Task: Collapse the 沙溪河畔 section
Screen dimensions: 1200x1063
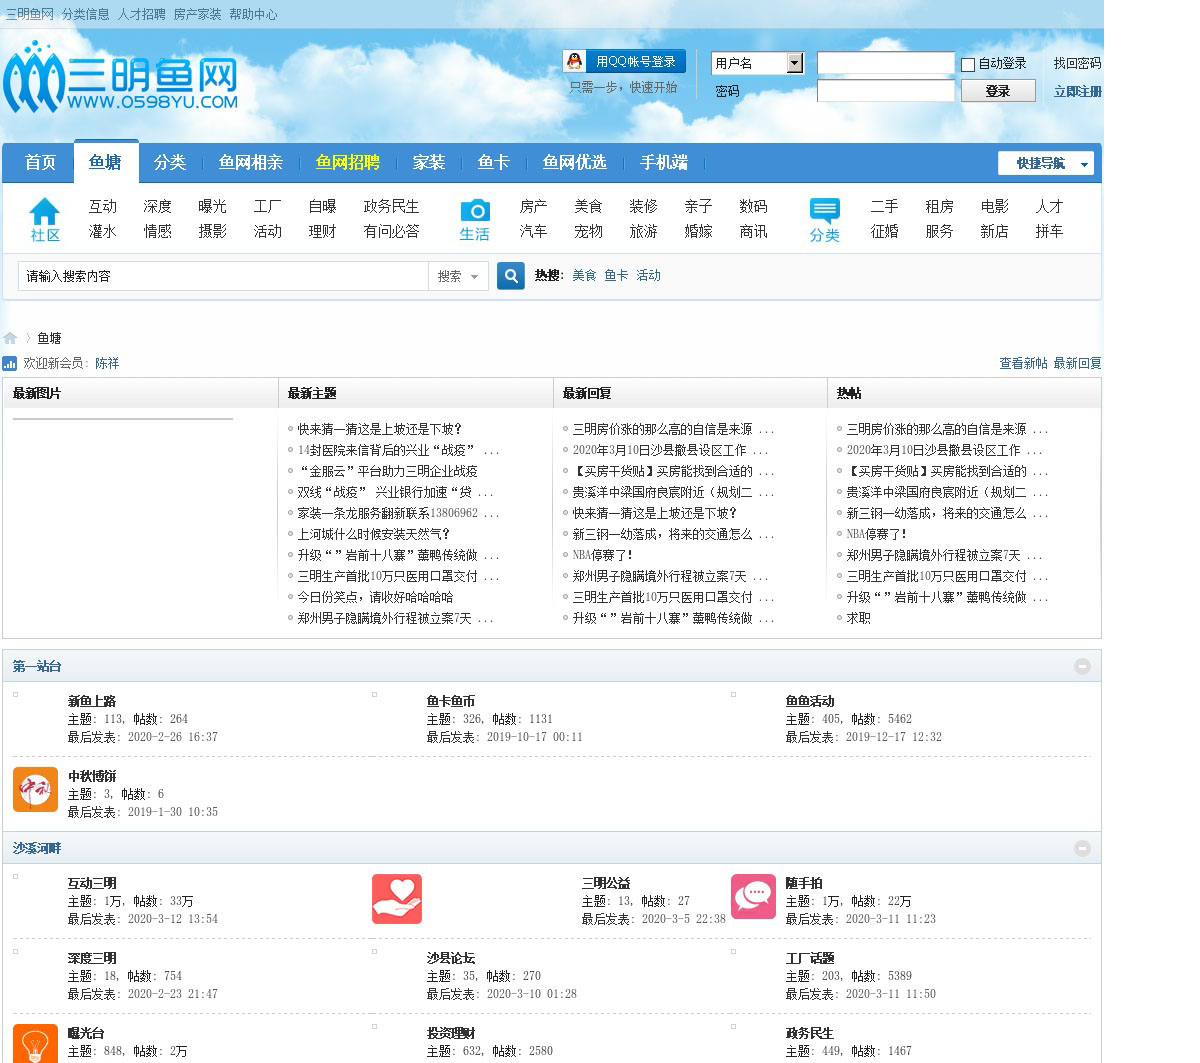Action: [1082, 848]
